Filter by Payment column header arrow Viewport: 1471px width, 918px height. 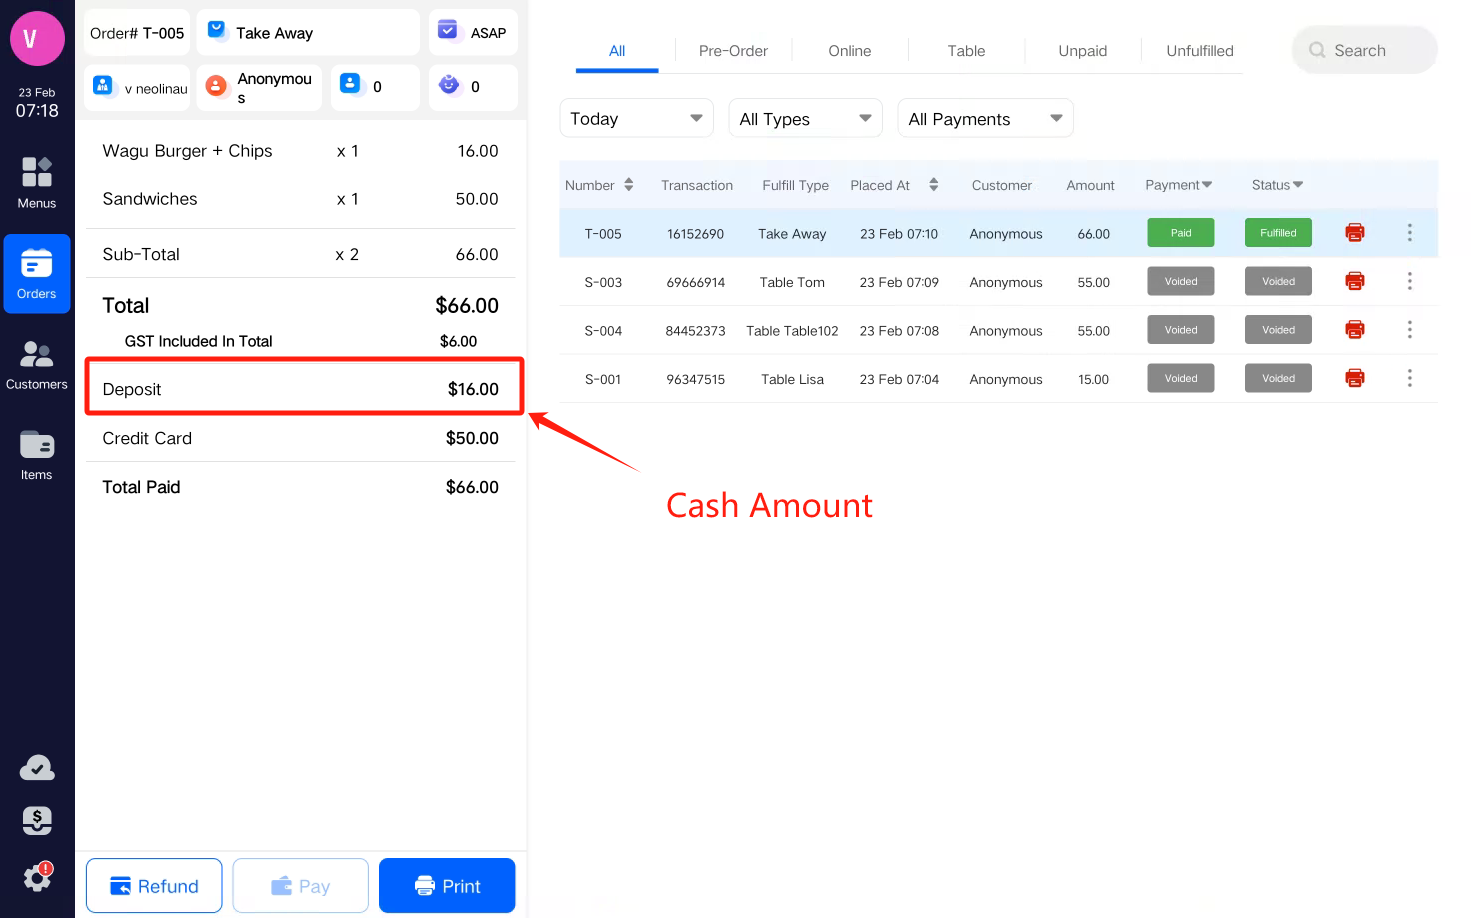pos(1207,185)
